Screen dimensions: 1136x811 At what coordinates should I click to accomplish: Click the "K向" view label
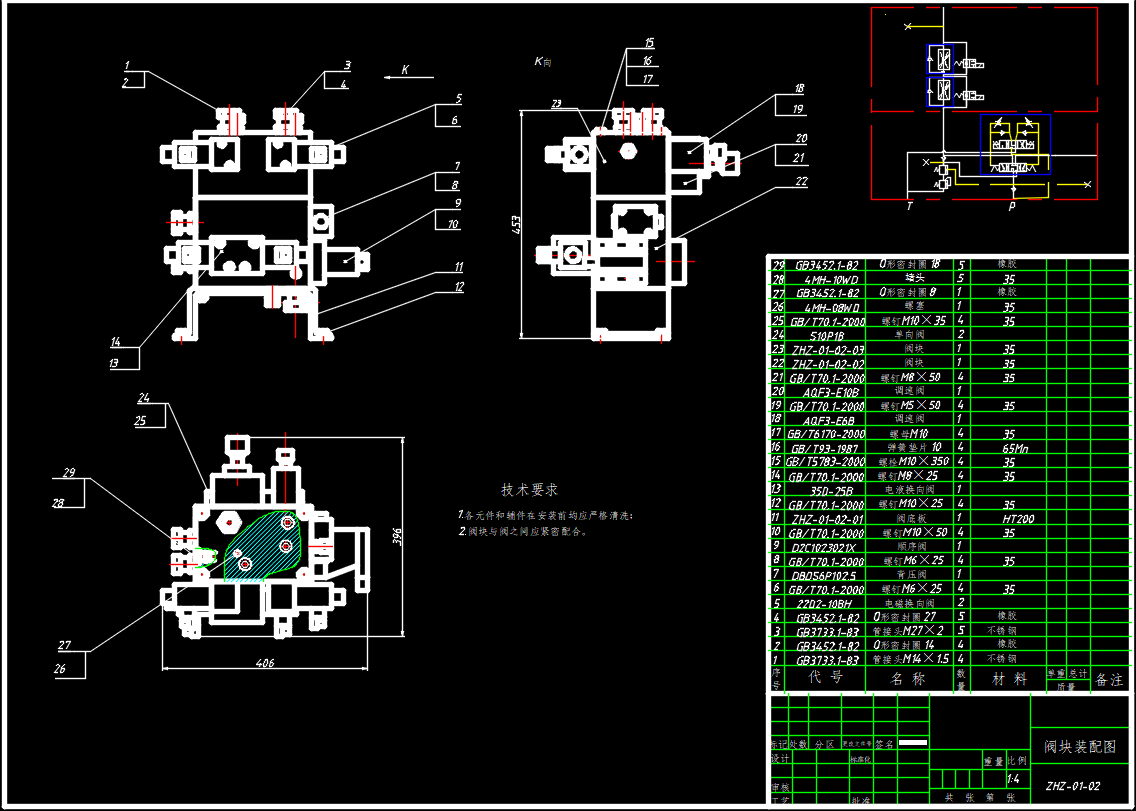click(x=543, y=62)
